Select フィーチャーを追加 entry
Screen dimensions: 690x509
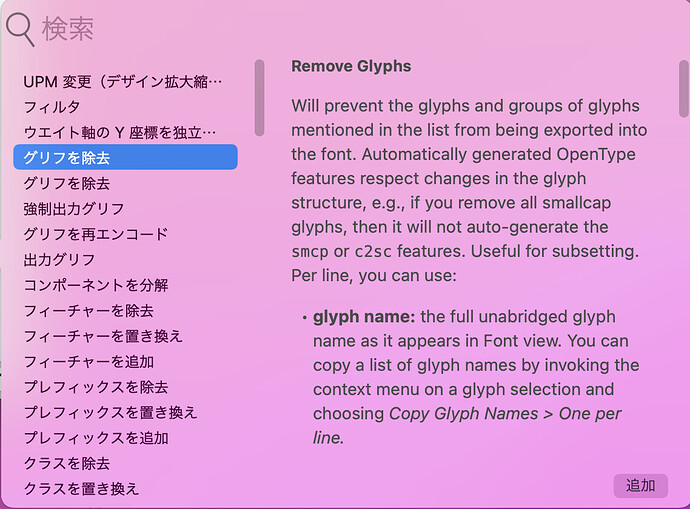125,362
